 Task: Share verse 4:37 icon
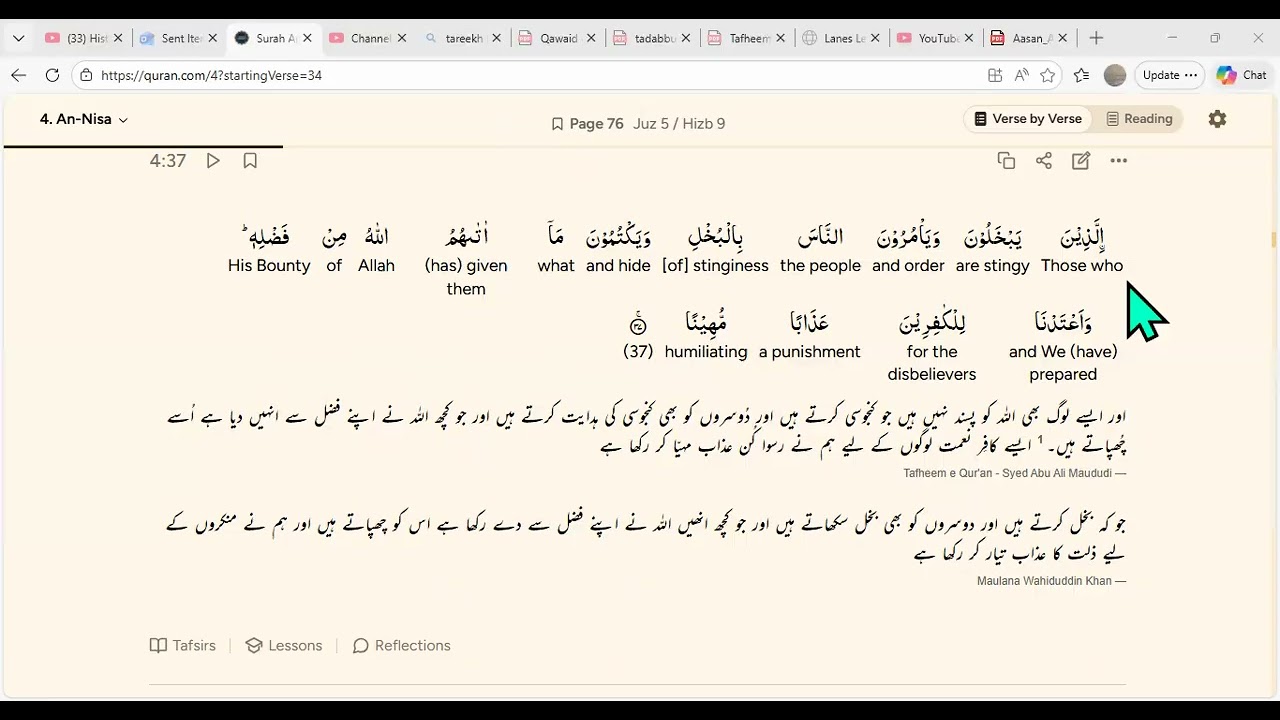point(1044,160)
